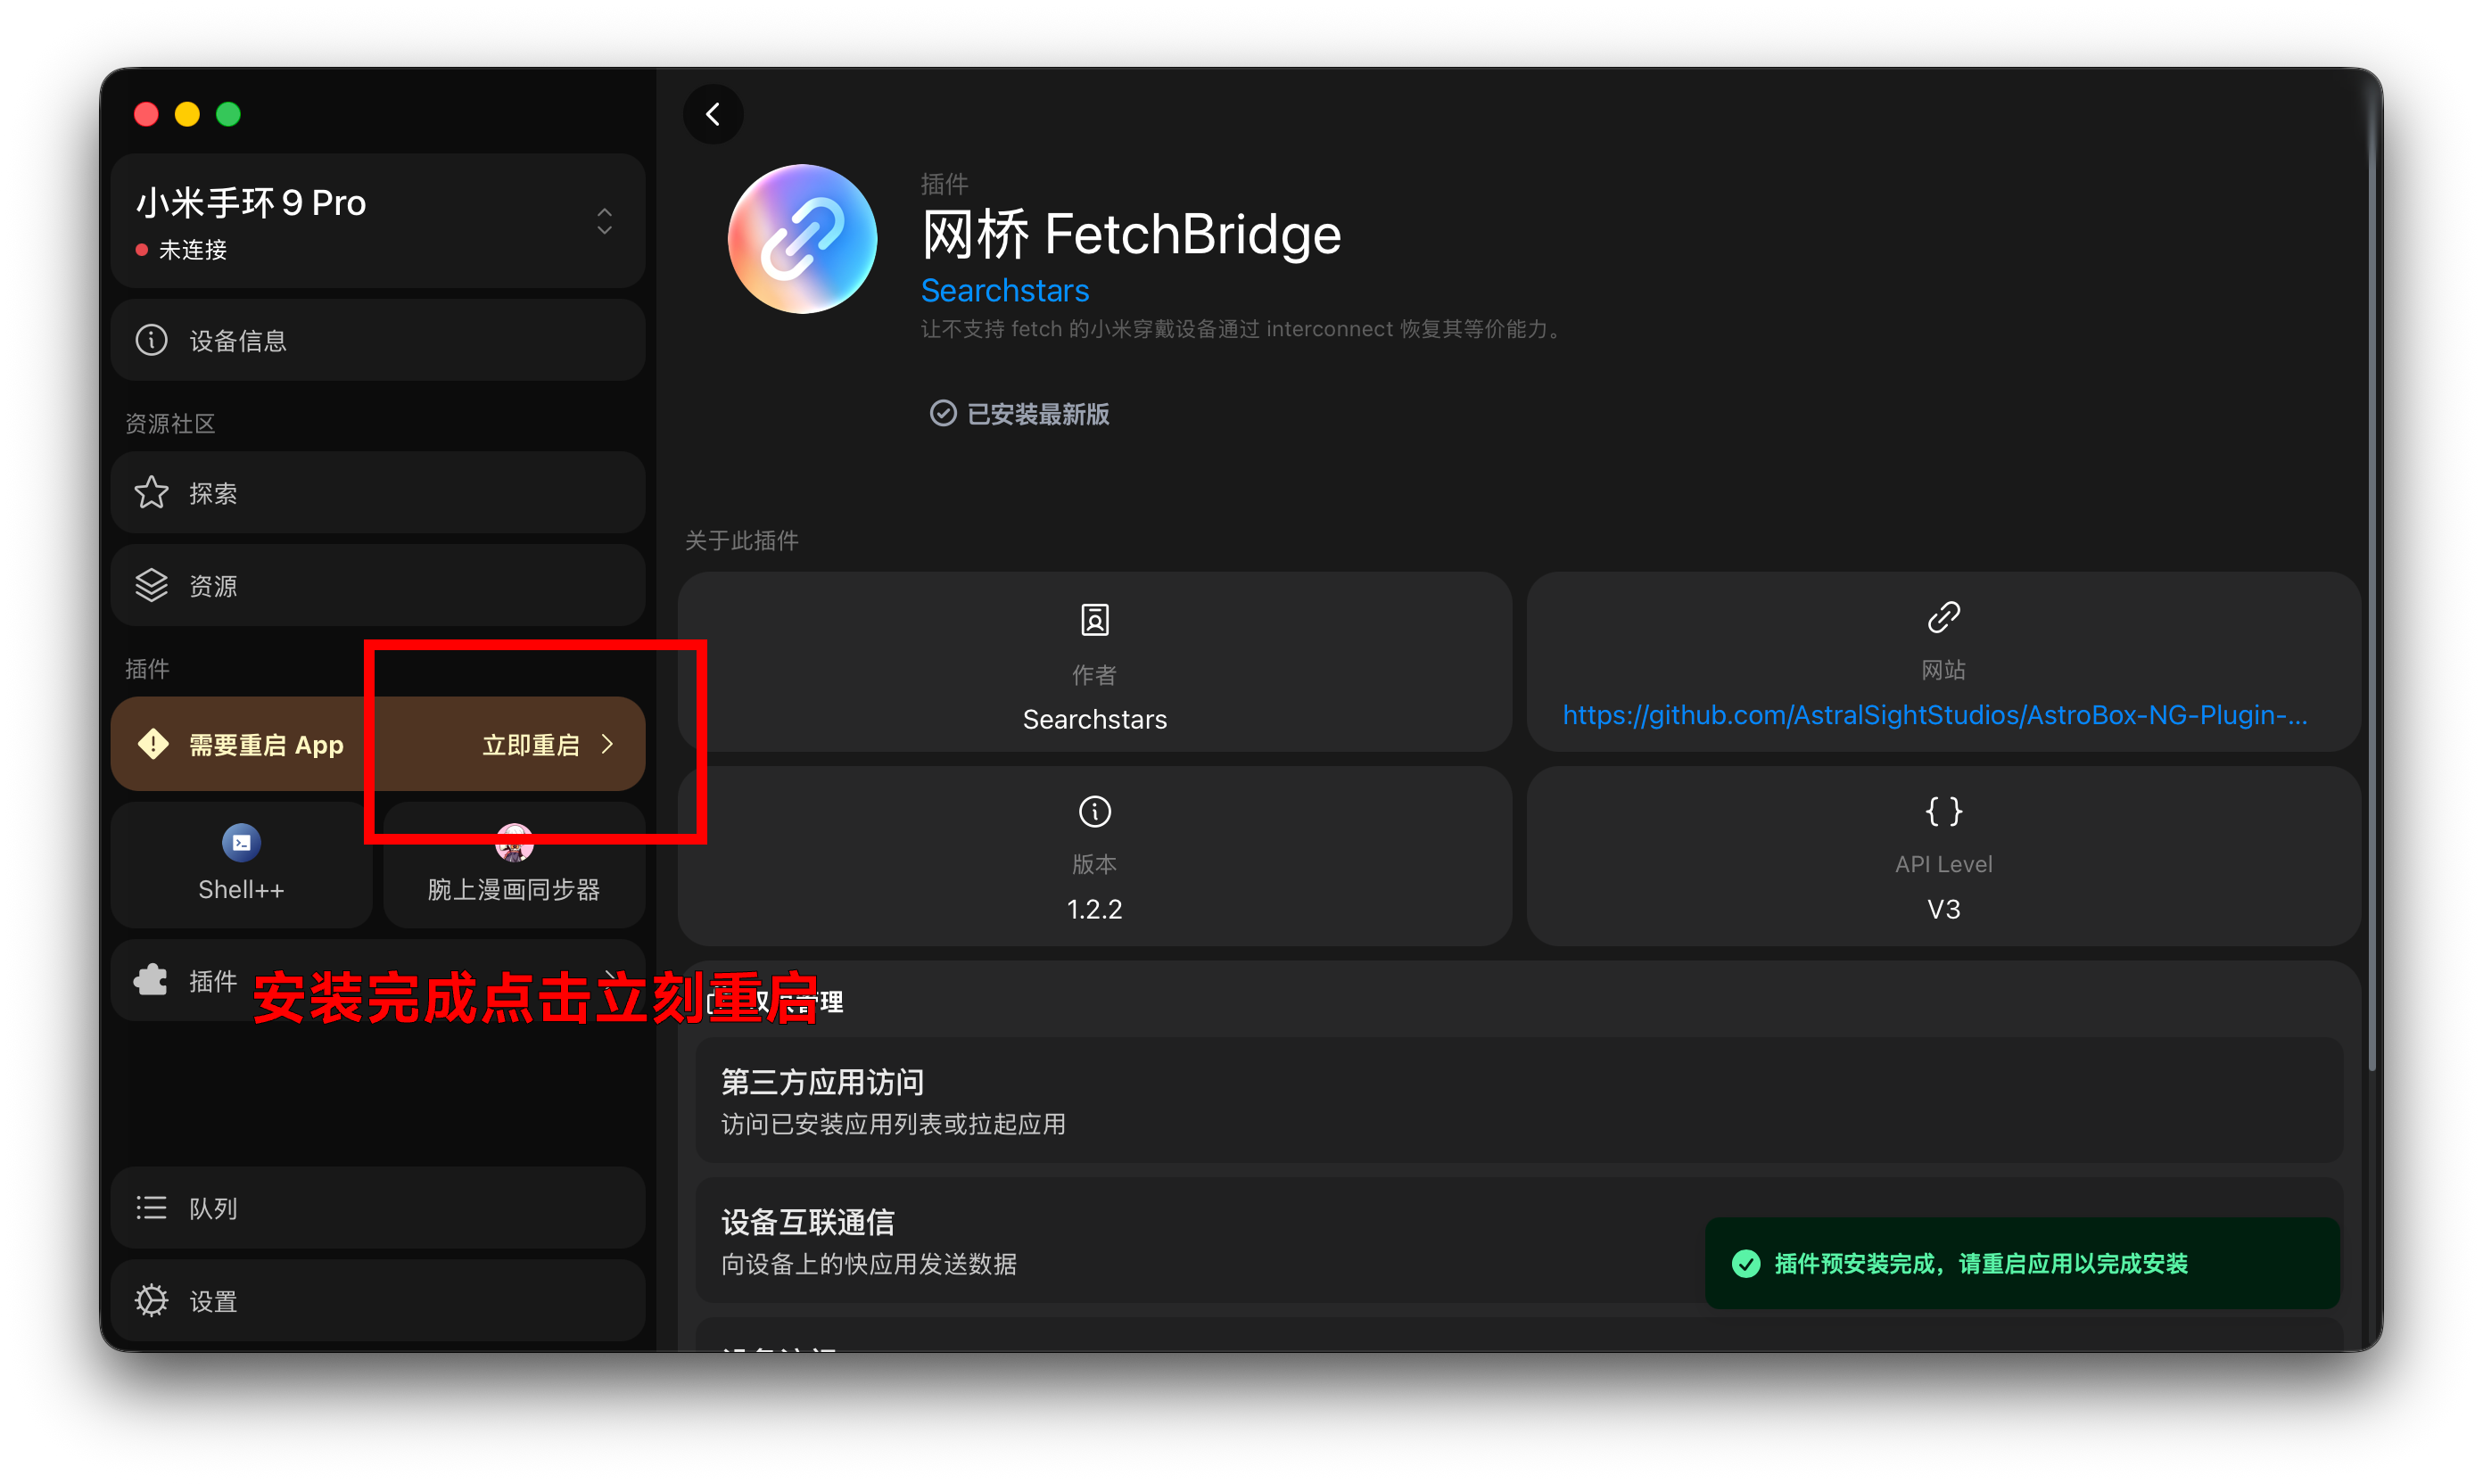This screenshot has width=2483, height=1484.
Task: Open 设备信息 in the sidebar
Action: tap(378, 340)
